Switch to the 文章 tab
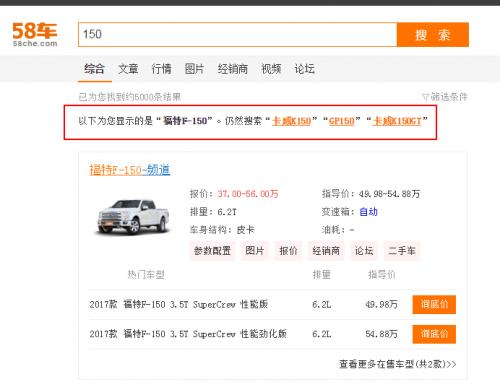 (x=128, y=69)
